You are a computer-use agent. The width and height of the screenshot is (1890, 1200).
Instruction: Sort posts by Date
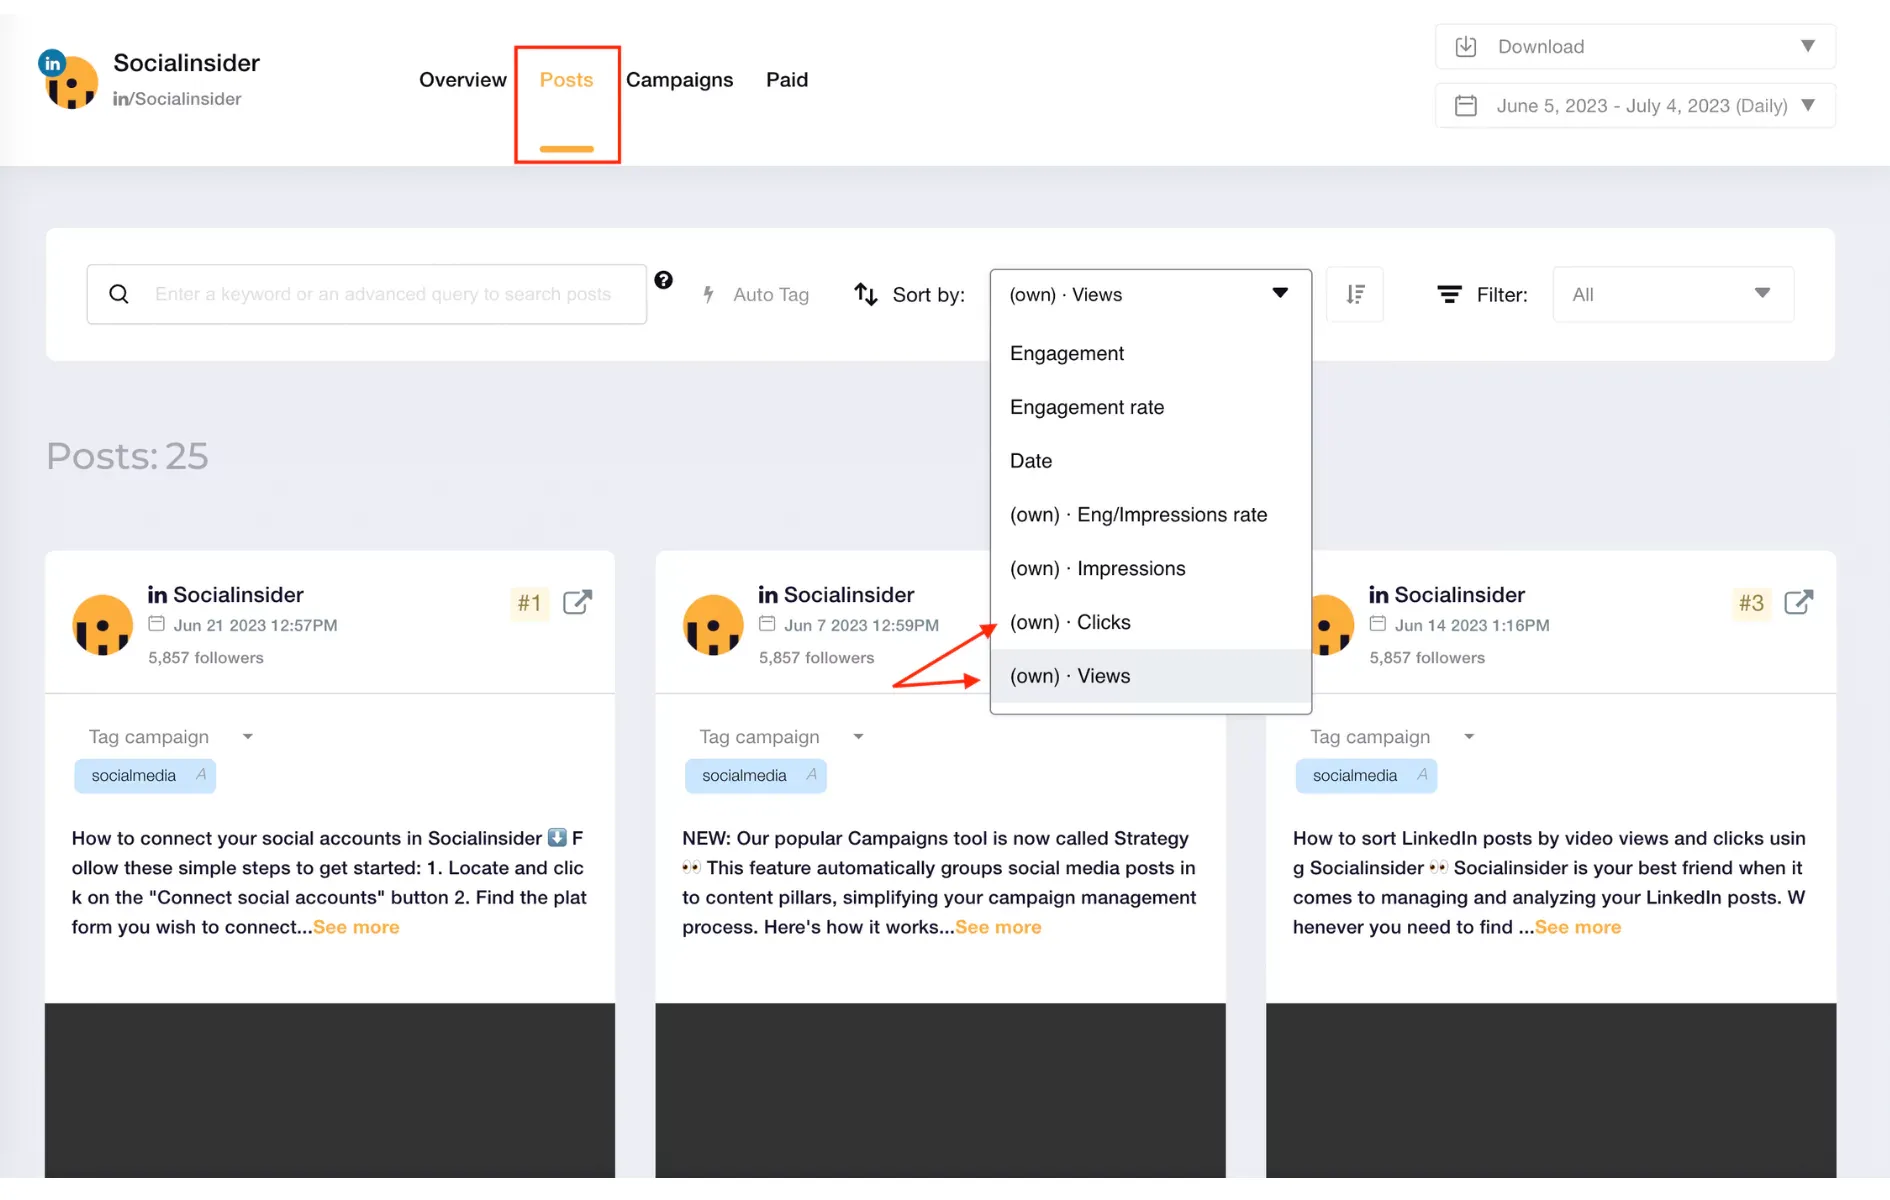click(x=1150, y=461)
